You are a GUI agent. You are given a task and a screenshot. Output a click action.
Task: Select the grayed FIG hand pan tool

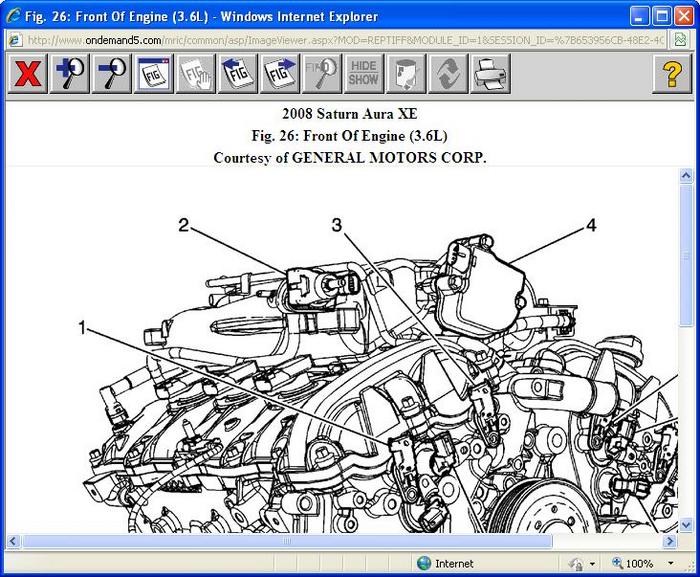pos(196,74)
